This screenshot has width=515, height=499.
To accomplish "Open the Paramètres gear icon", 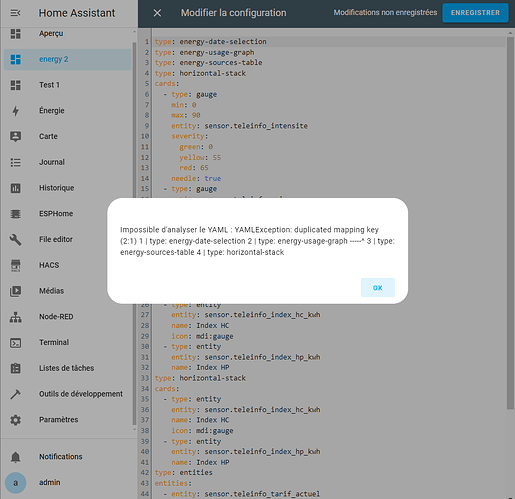I will click(x=15, y=420).
